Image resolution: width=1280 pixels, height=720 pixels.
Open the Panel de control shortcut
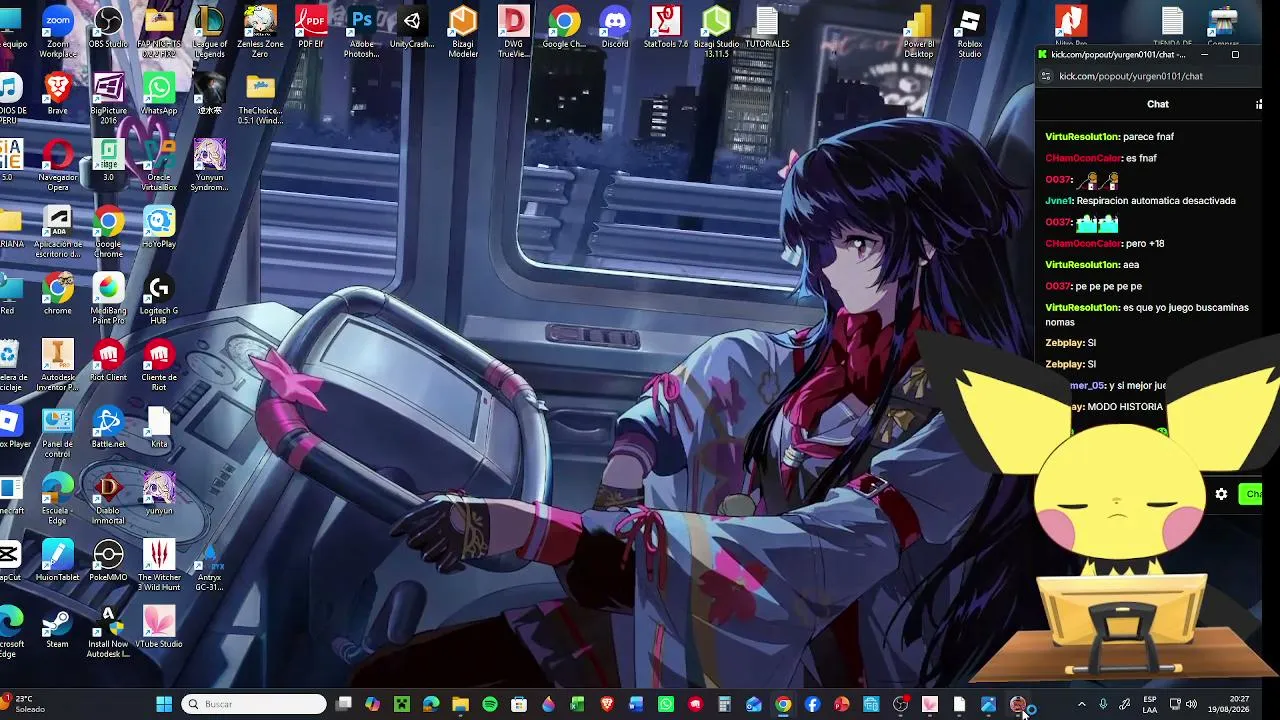(x=58, y=433)
